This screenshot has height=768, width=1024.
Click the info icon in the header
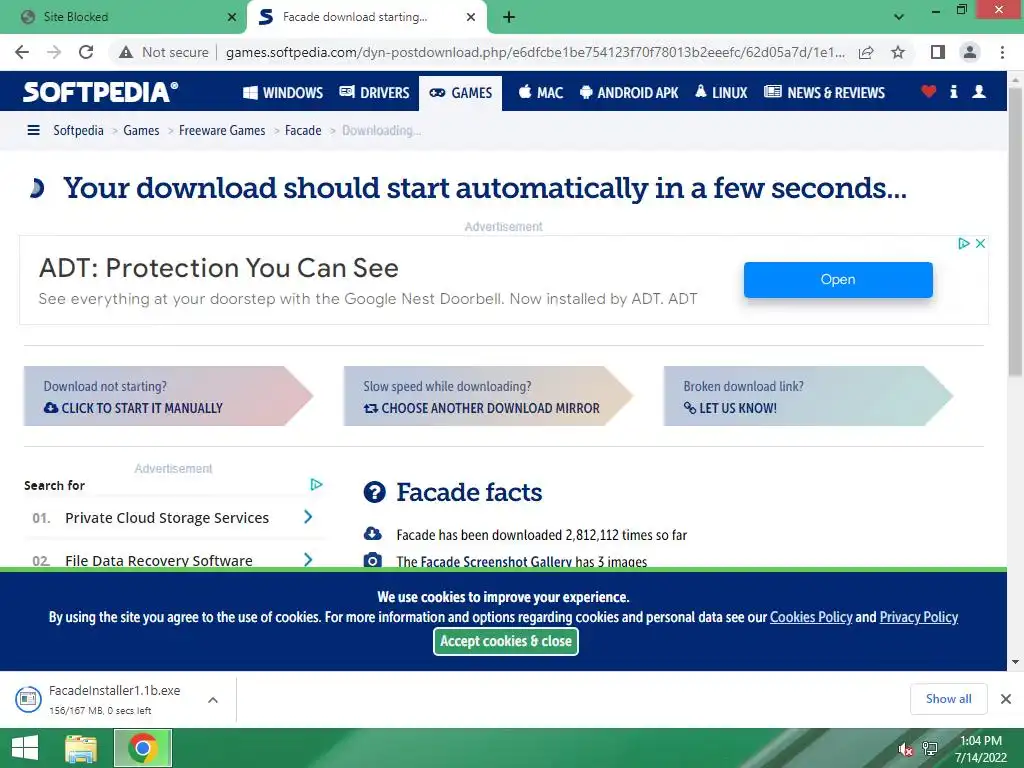953,92
